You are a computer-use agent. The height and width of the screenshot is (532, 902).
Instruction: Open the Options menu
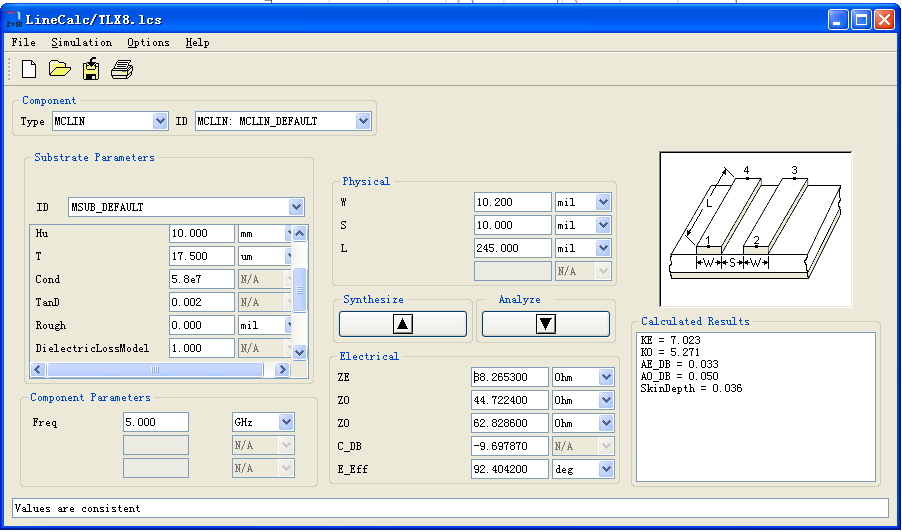coord(148,43)
